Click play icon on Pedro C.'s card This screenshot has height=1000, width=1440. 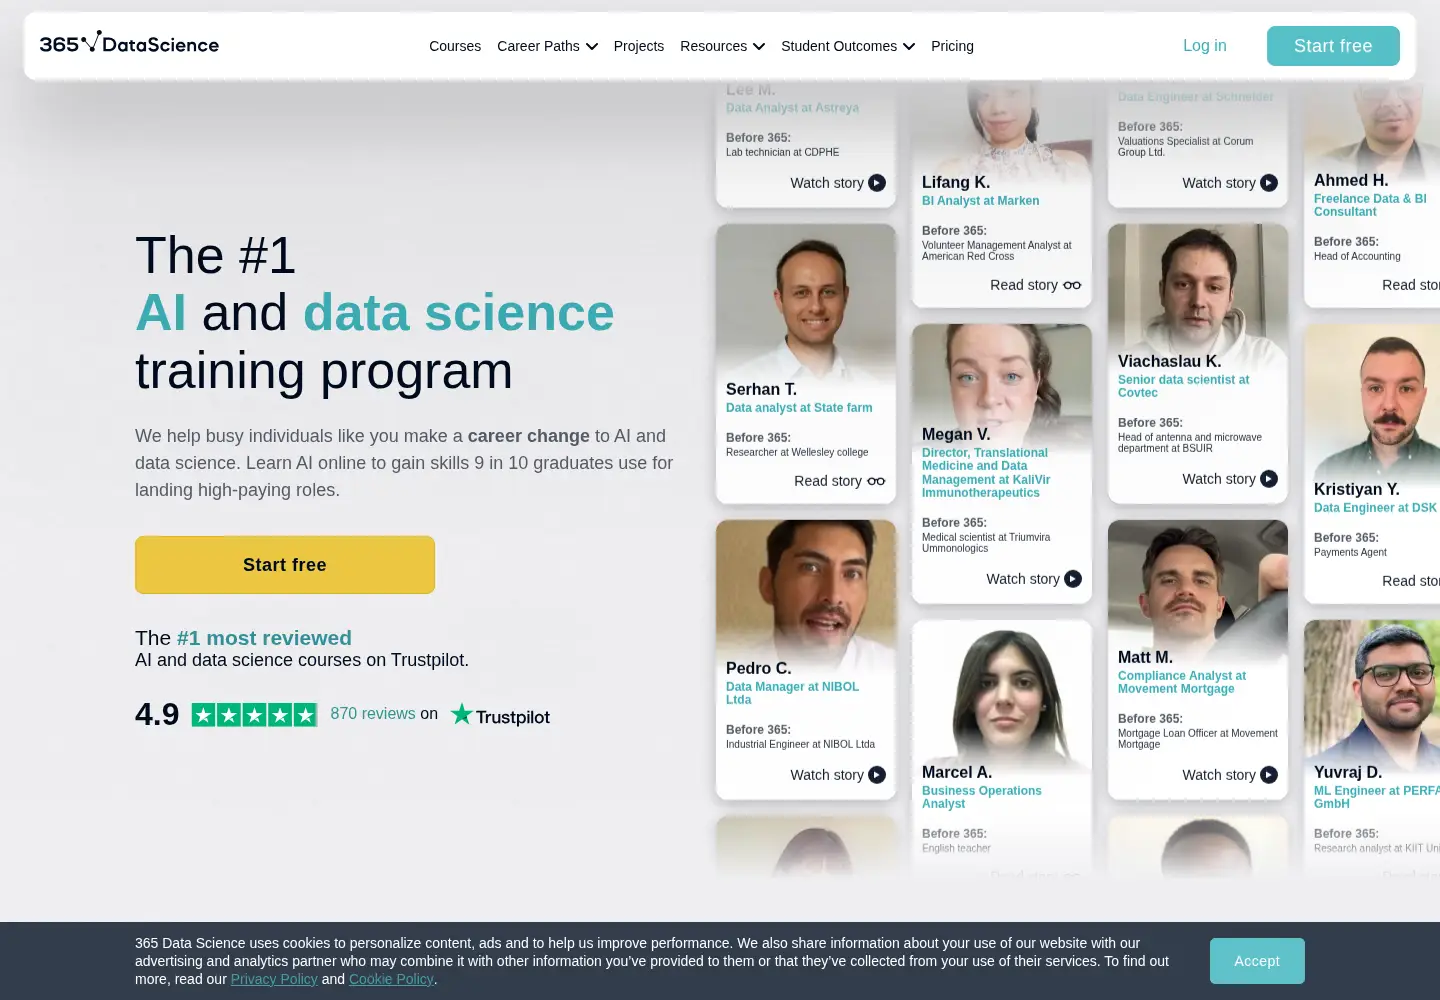click(877, 775)
